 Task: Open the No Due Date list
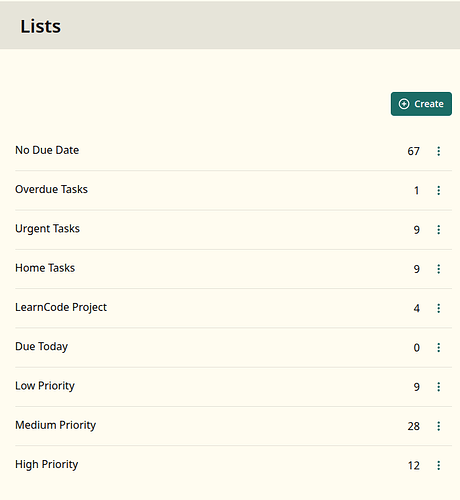point(47,150)
